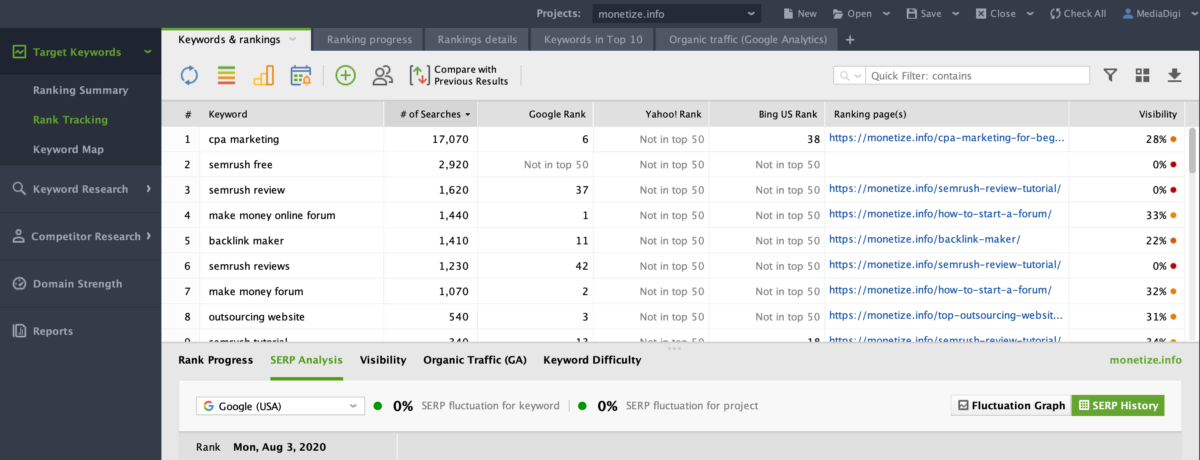This screenshot has width=1200, height=460.
Task: Select the 'make money online forum' row
Action: point(672,215)
